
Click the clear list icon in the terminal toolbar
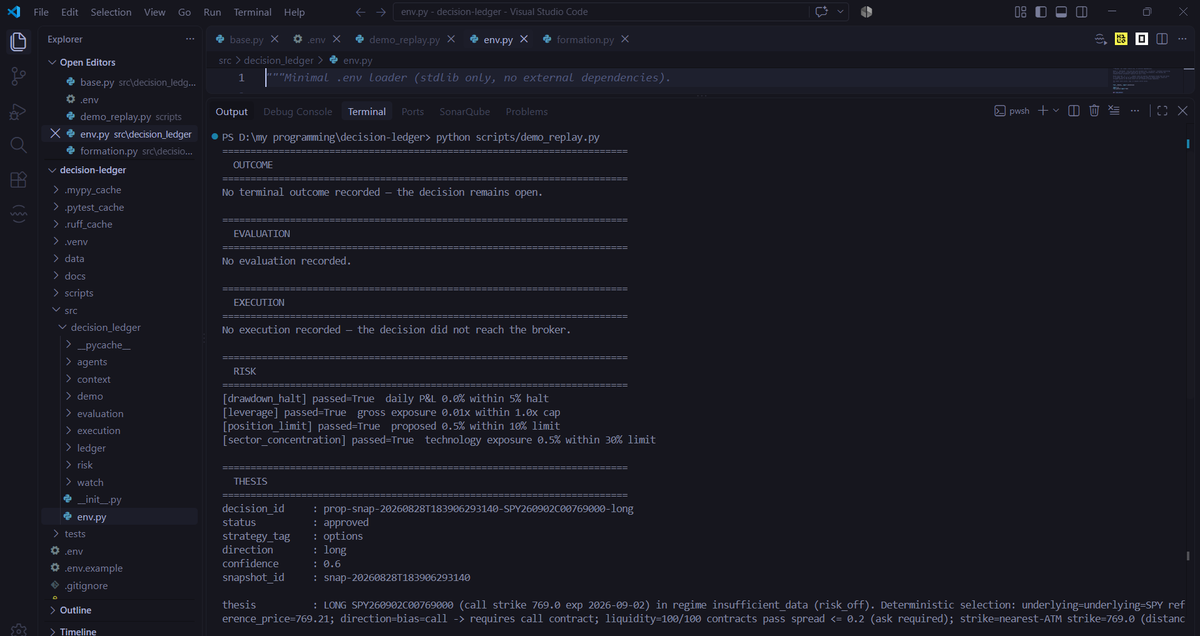click(x=1114, y=111)
